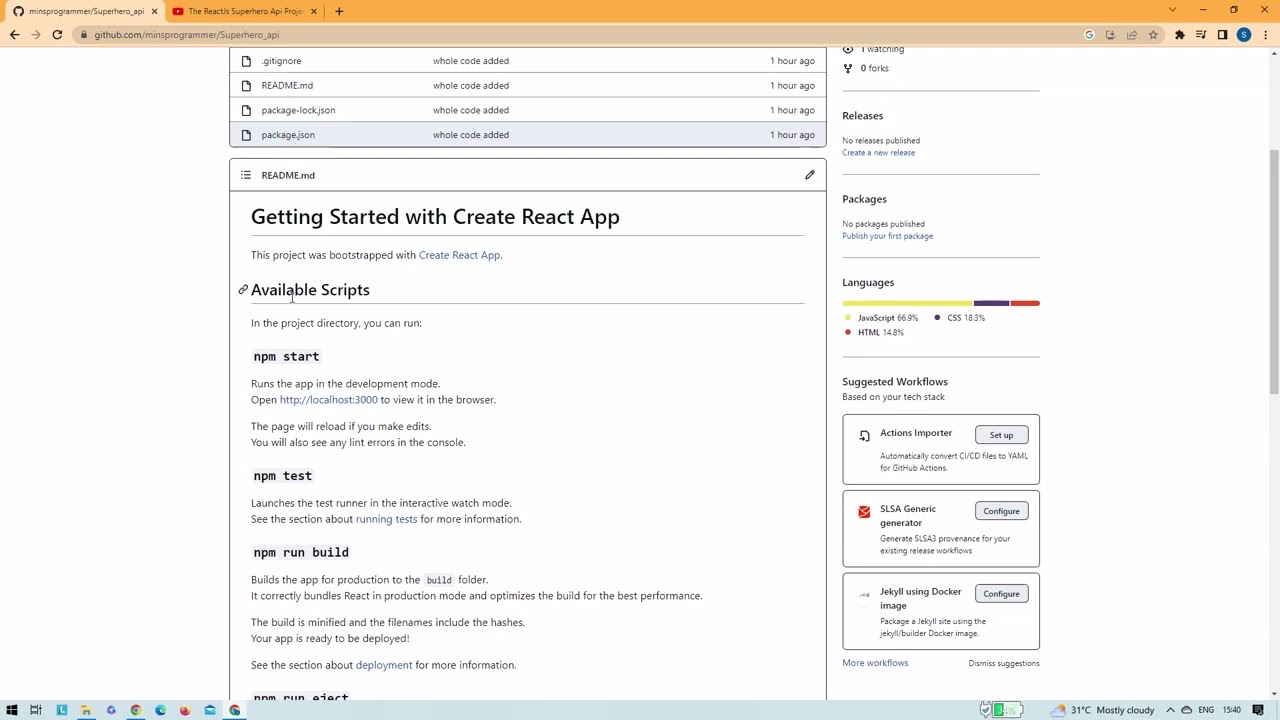Image resolution: width=1280 pixels, height=720 pixels.
Task: Click the 0 forks link
Action: tap(866, 68)
